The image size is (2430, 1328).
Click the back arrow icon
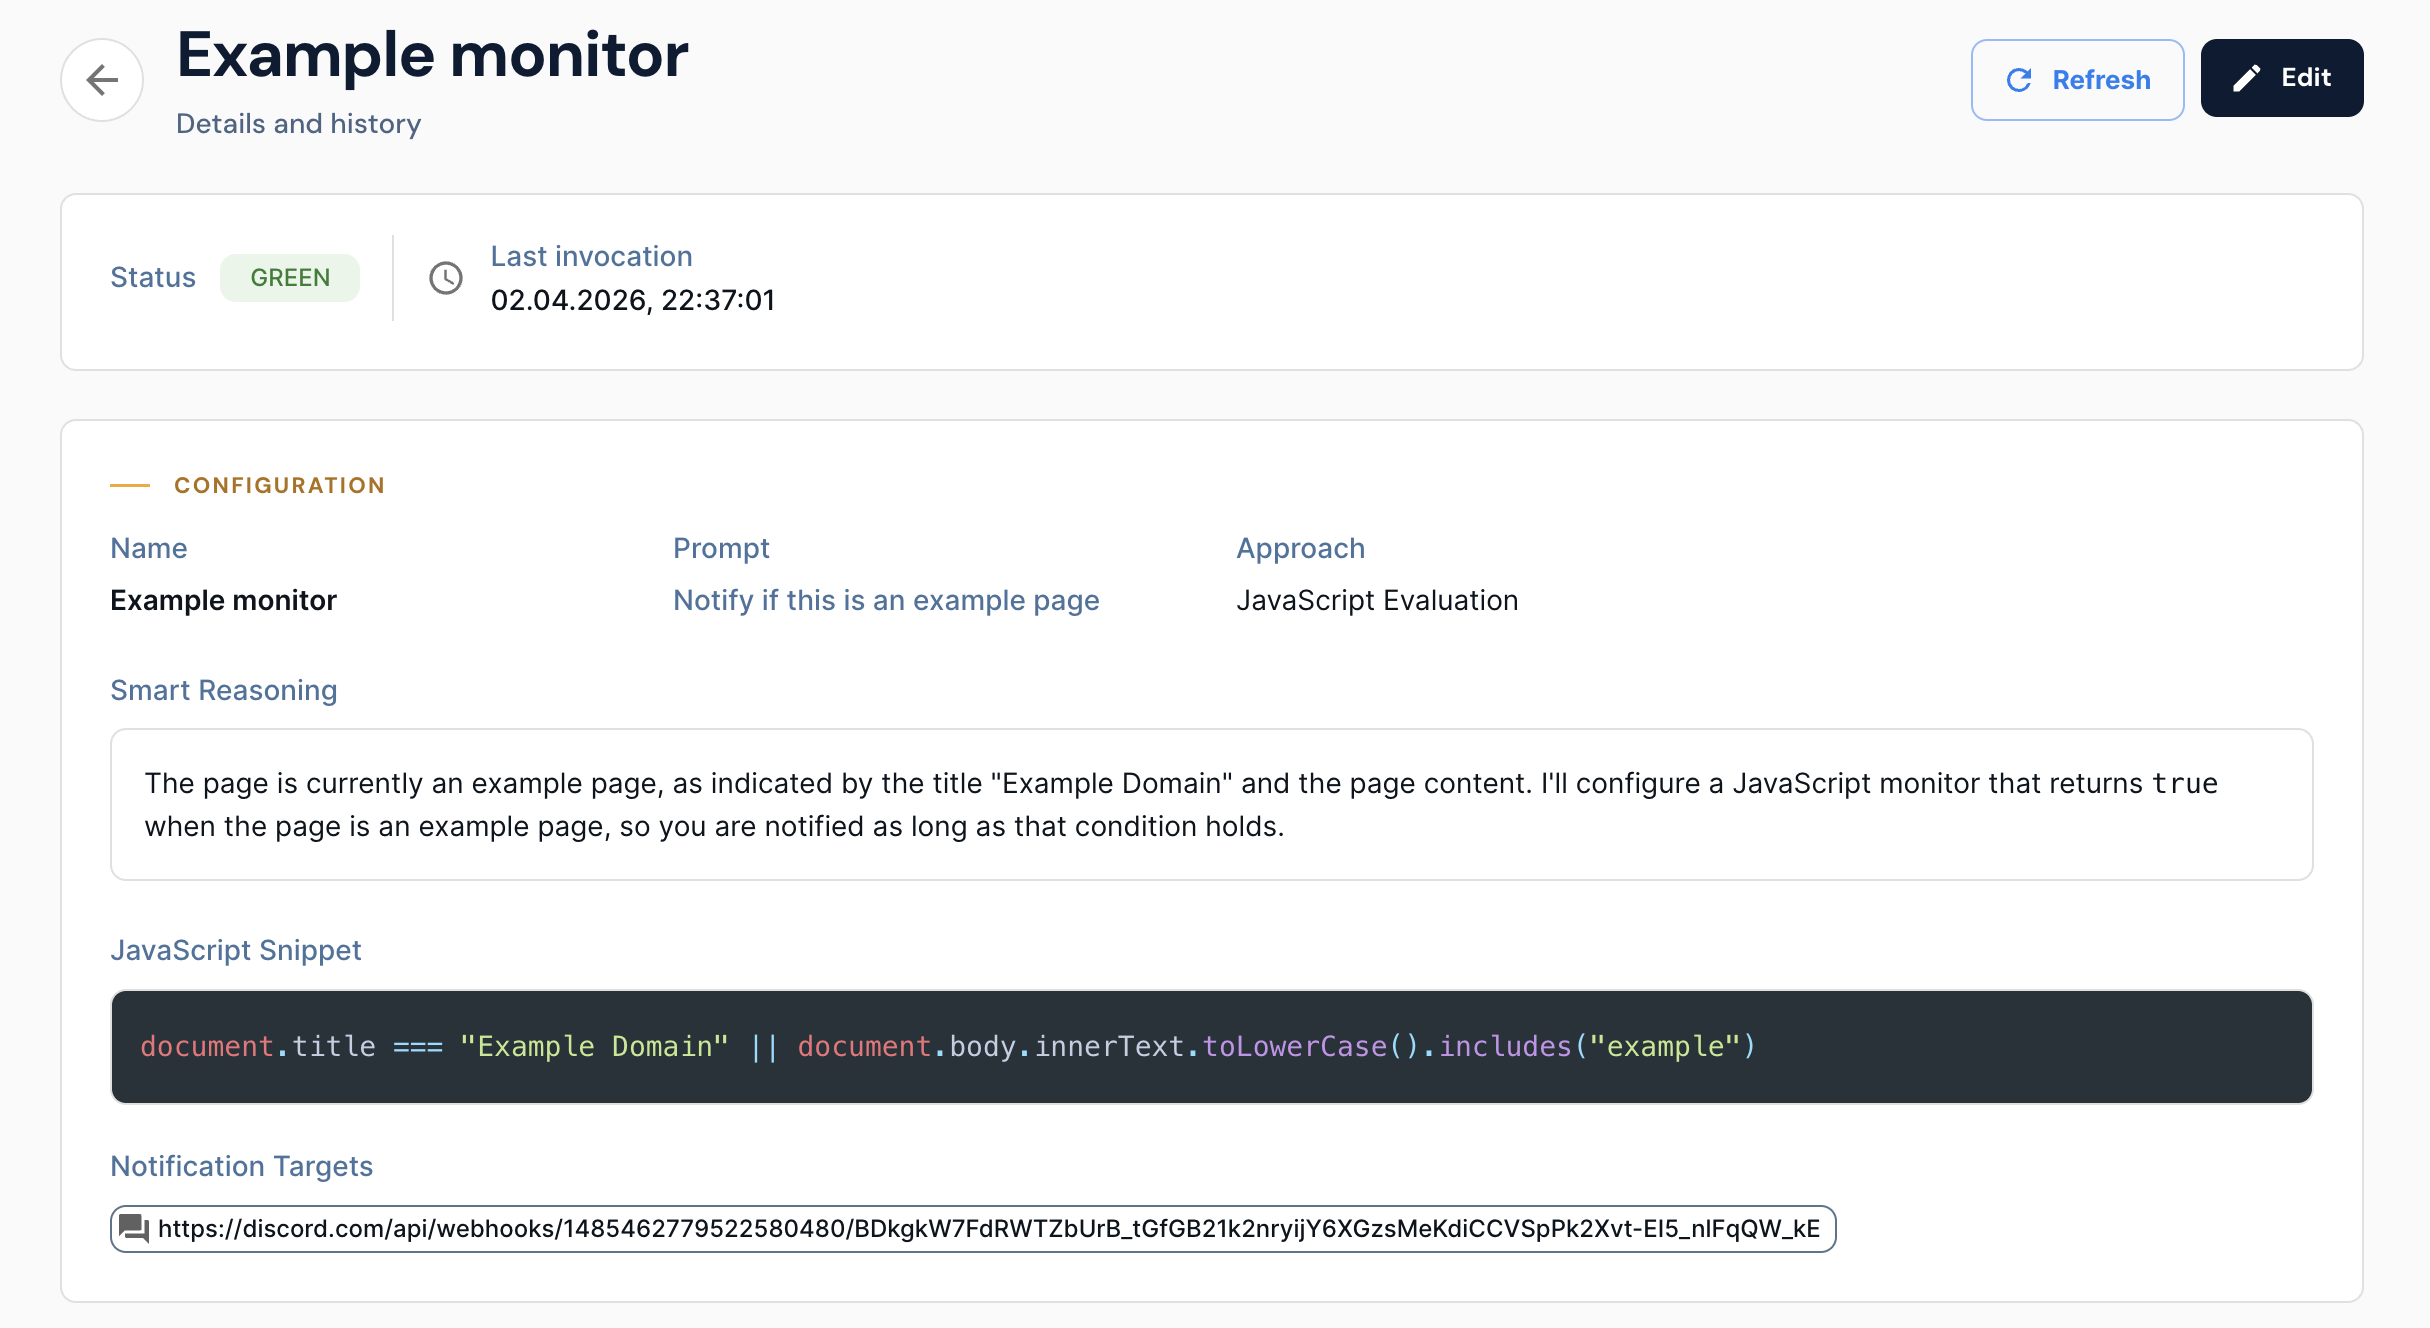point(102,80)
